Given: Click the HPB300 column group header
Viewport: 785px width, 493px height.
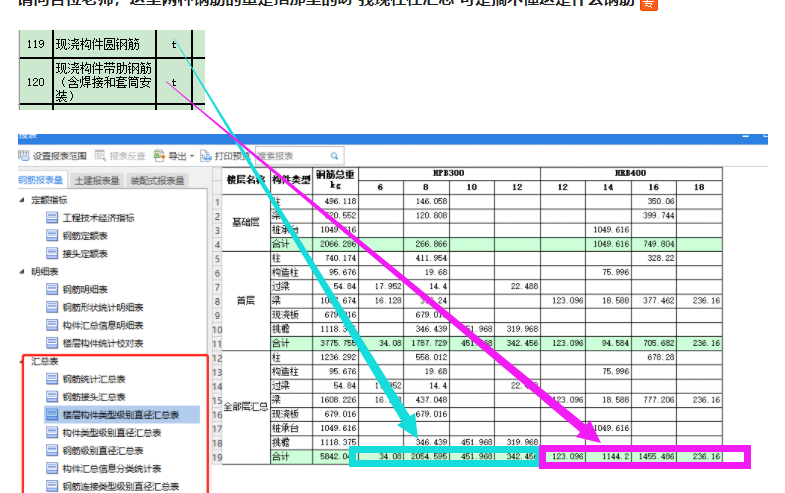Looking at the screenshot, I should [x=449, y=173].
